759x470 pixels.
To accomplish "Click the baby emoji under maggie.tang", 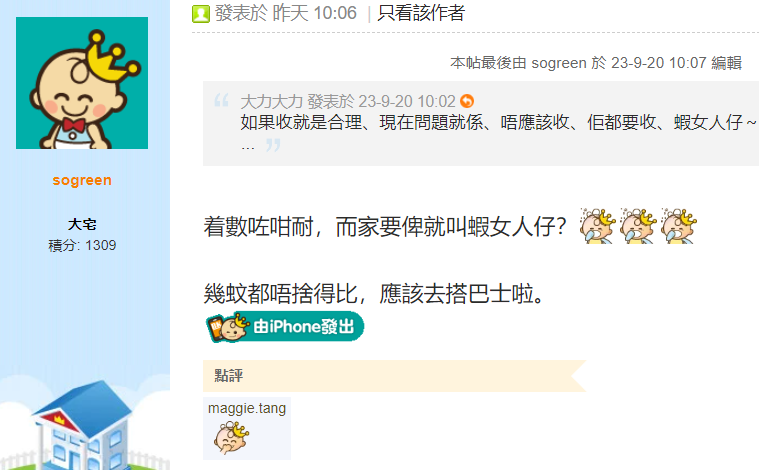I will (x=231, y=438).
